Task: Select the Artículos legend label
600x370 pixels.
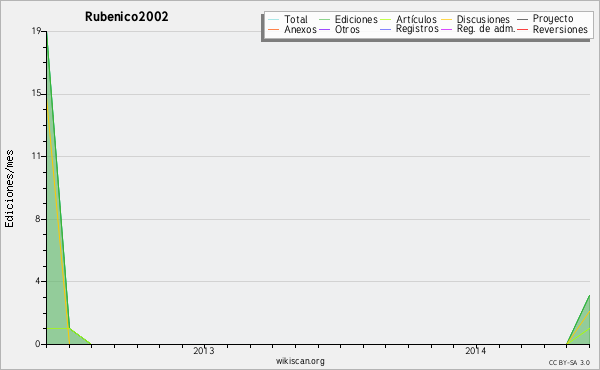Action: (x=416, y=19)
